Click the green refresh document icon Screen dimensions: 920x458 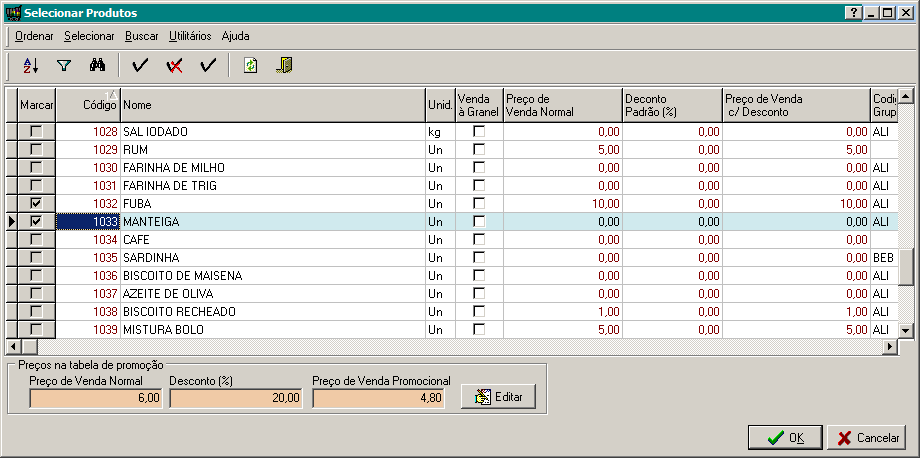coord(251,66)
